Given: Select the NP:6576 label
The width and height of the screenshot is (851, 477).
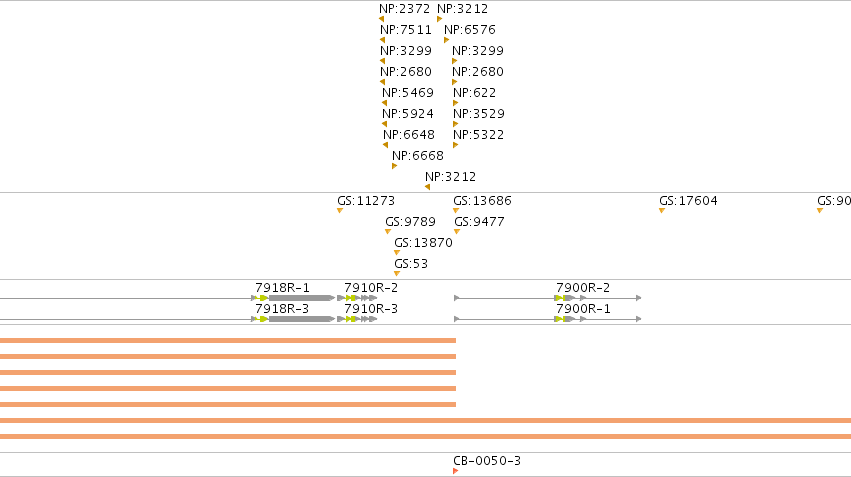Looking at the screenshot, I should pyautogui.click(x=470, y=30).
